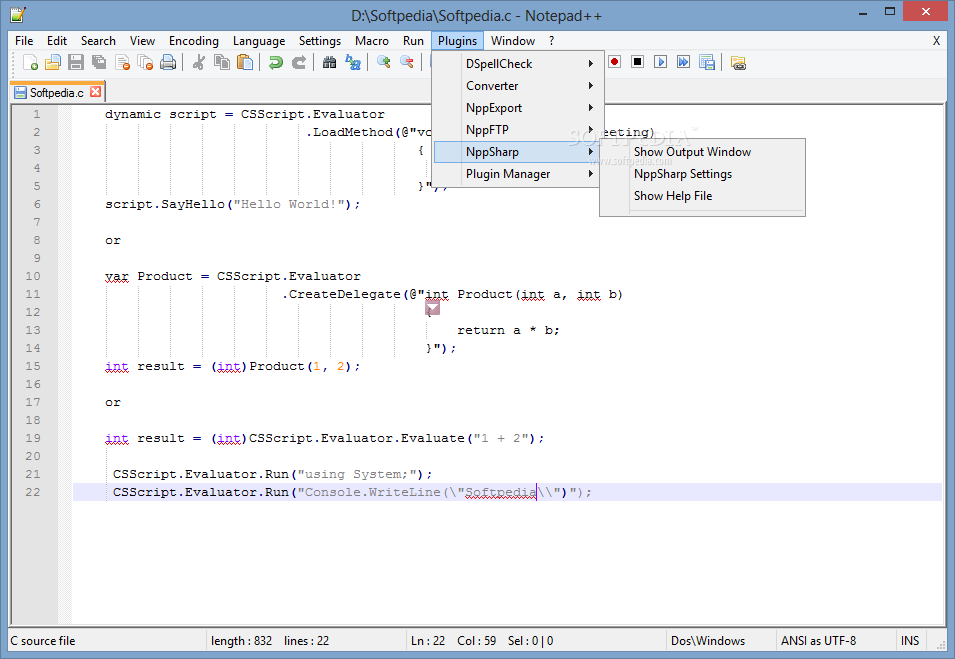955x659 pixels.
Task: Switch to the Softpedia.c document tab
Action: click(57, 93)
